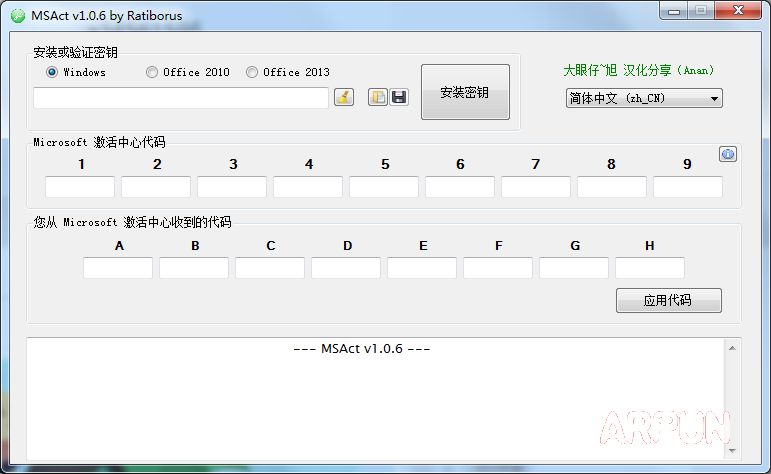Click the 应用代码 button
The width and height of the screenshot is (771, 474).
[669, 300]
